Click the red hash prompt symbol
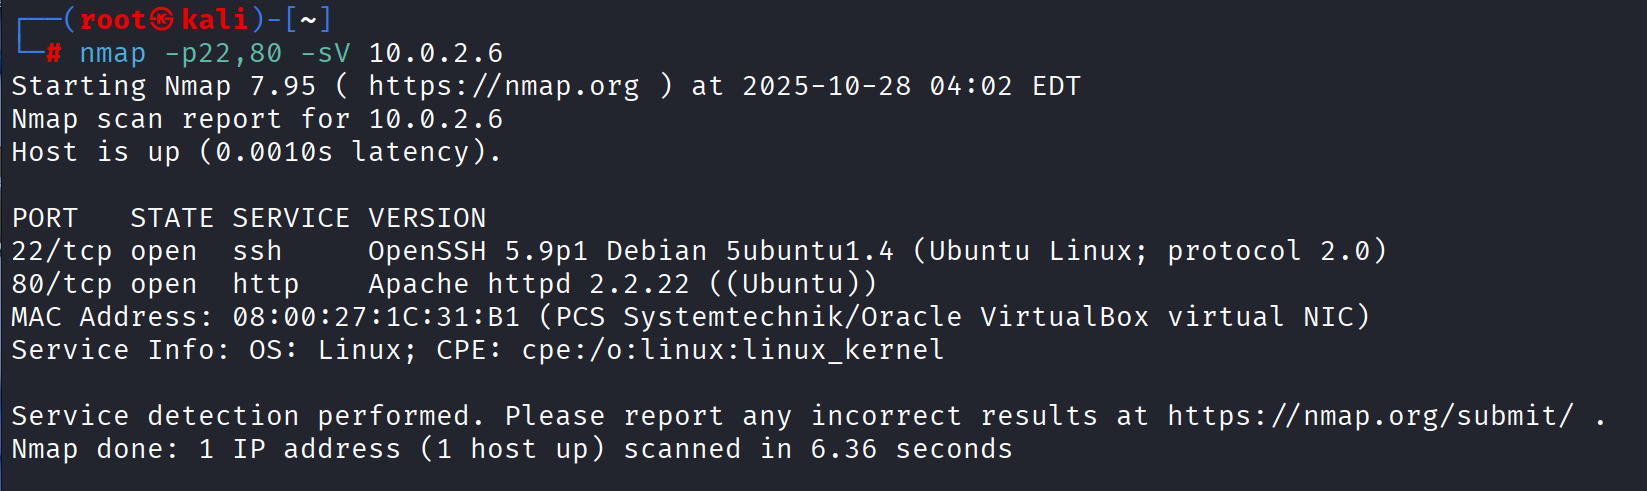Image resolution: width=1647 pixels, height=491 pixels. 53,53
